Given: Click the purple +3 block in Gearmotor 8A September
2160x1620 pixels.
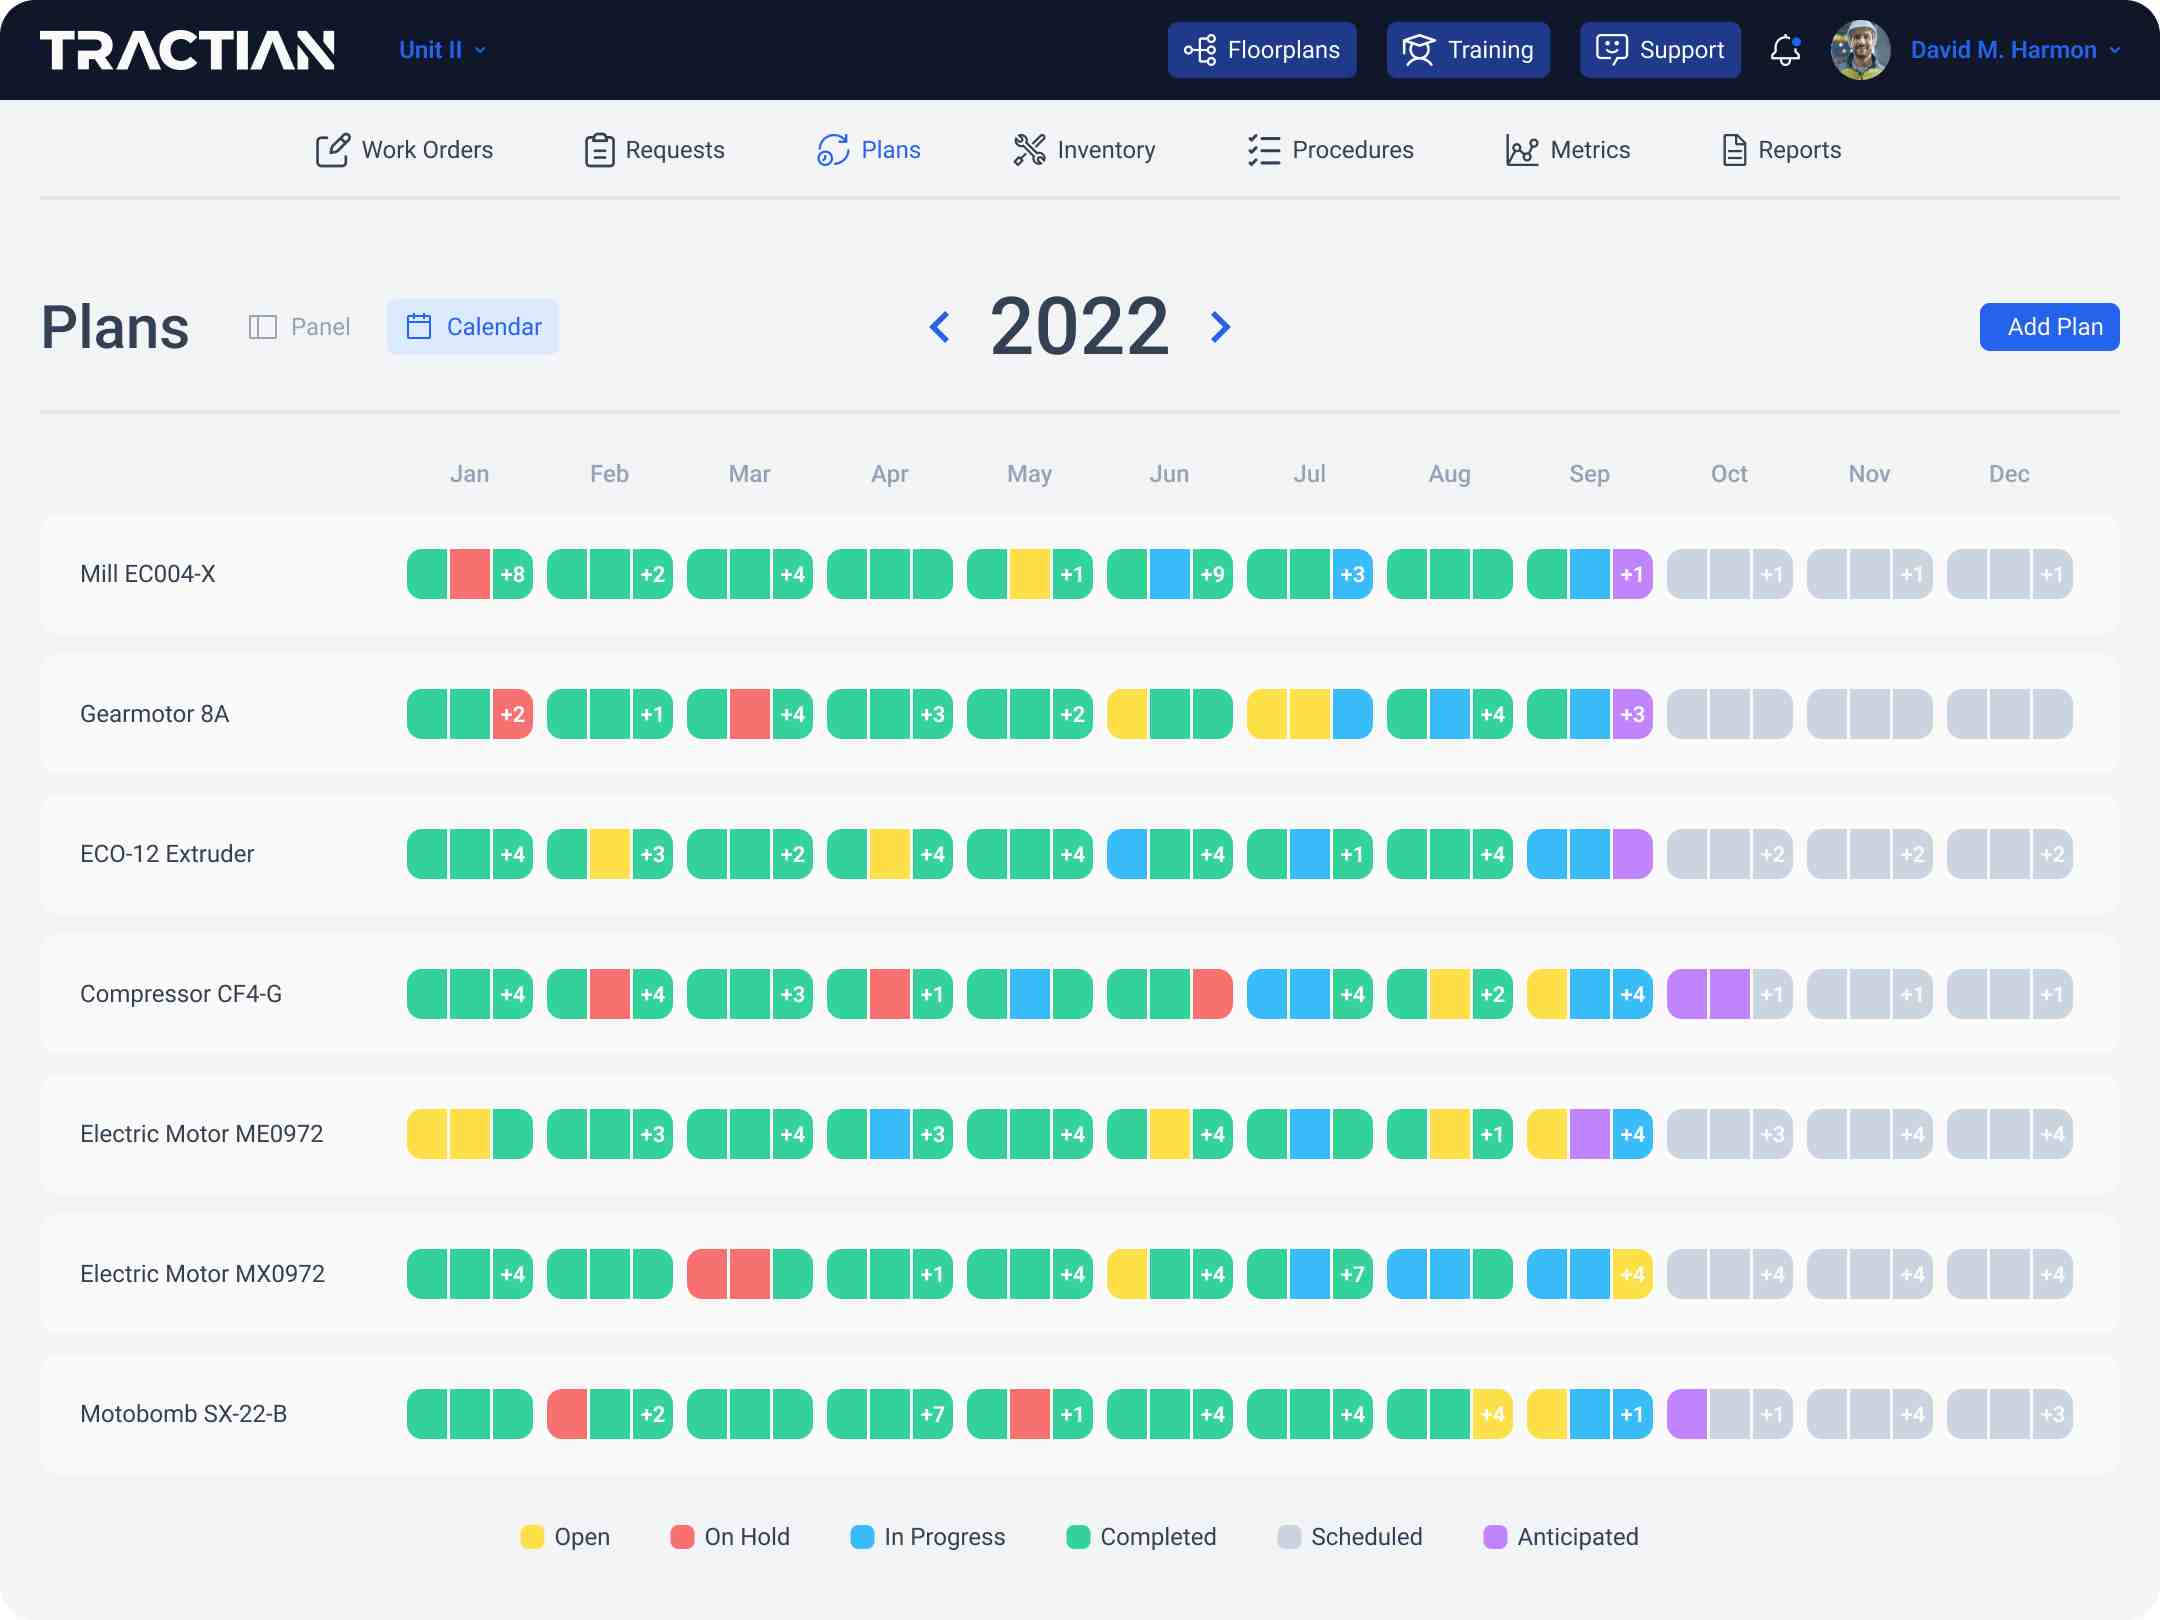Looking at the screenshot, I should [1632, 714].
